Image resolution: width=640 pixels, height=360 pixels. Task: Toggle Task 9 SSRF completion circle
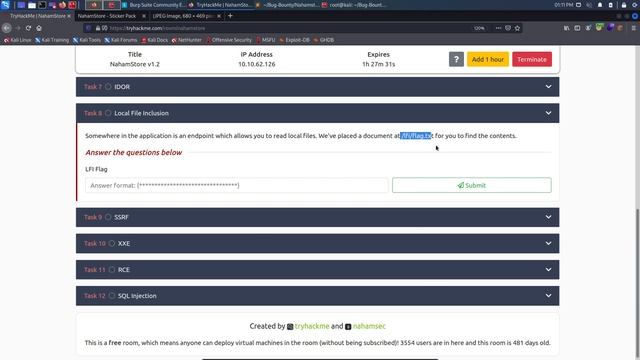pyautogui.click(x=108, y=217)
